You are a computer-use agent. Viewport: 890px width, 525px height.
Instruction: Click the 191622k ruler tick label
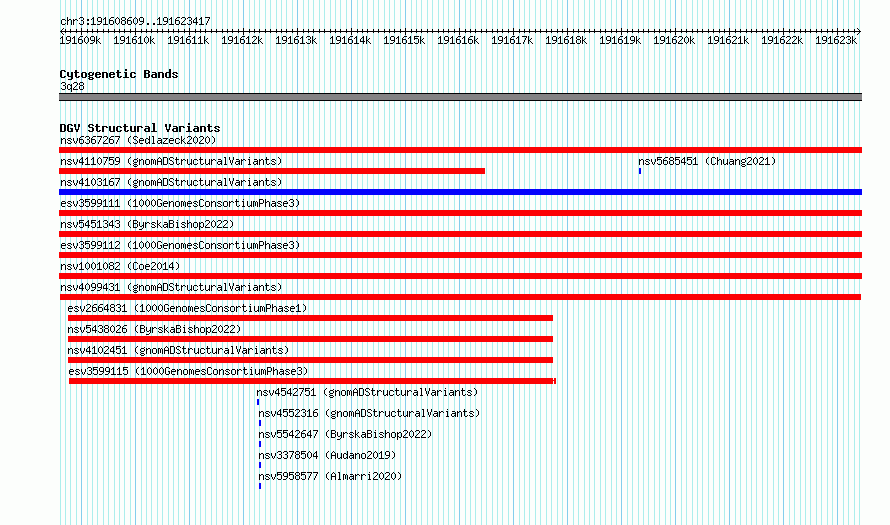[782, 40]
